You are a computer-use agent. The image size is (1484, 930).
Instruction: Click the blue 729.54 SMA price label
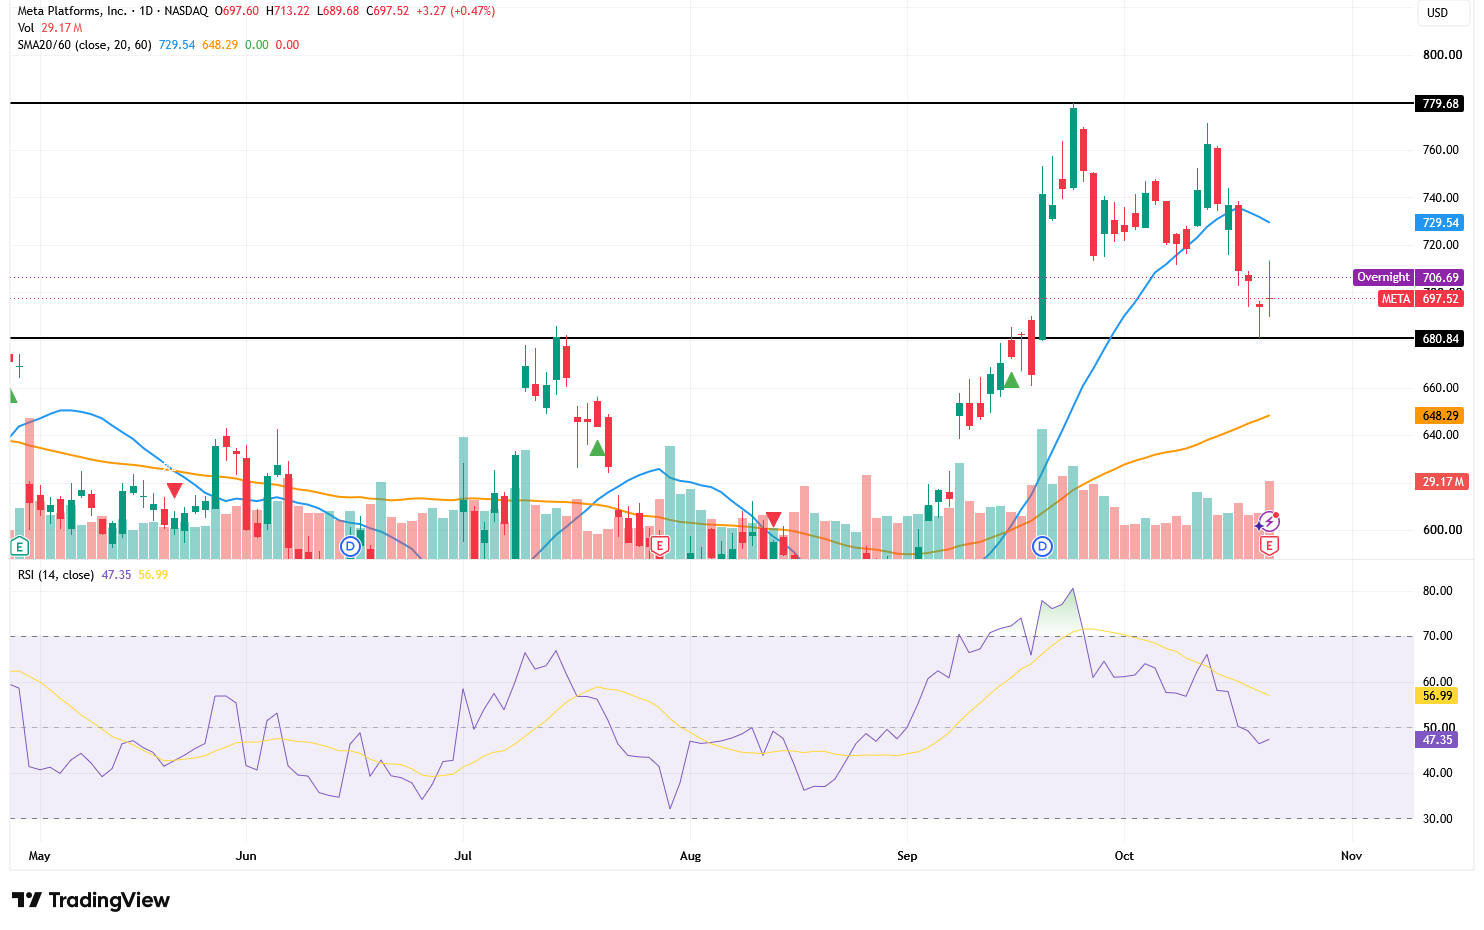tap(1441, 223)
